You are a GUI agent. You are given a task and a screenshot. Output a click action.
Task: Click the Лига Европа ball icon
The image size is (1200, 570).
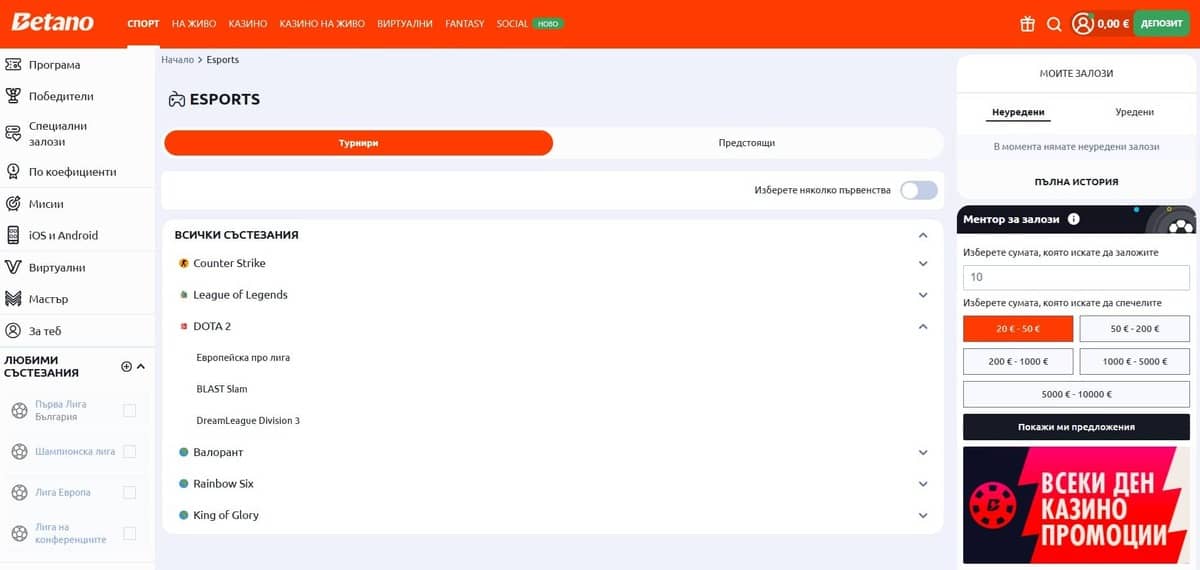tap(19, 492)
